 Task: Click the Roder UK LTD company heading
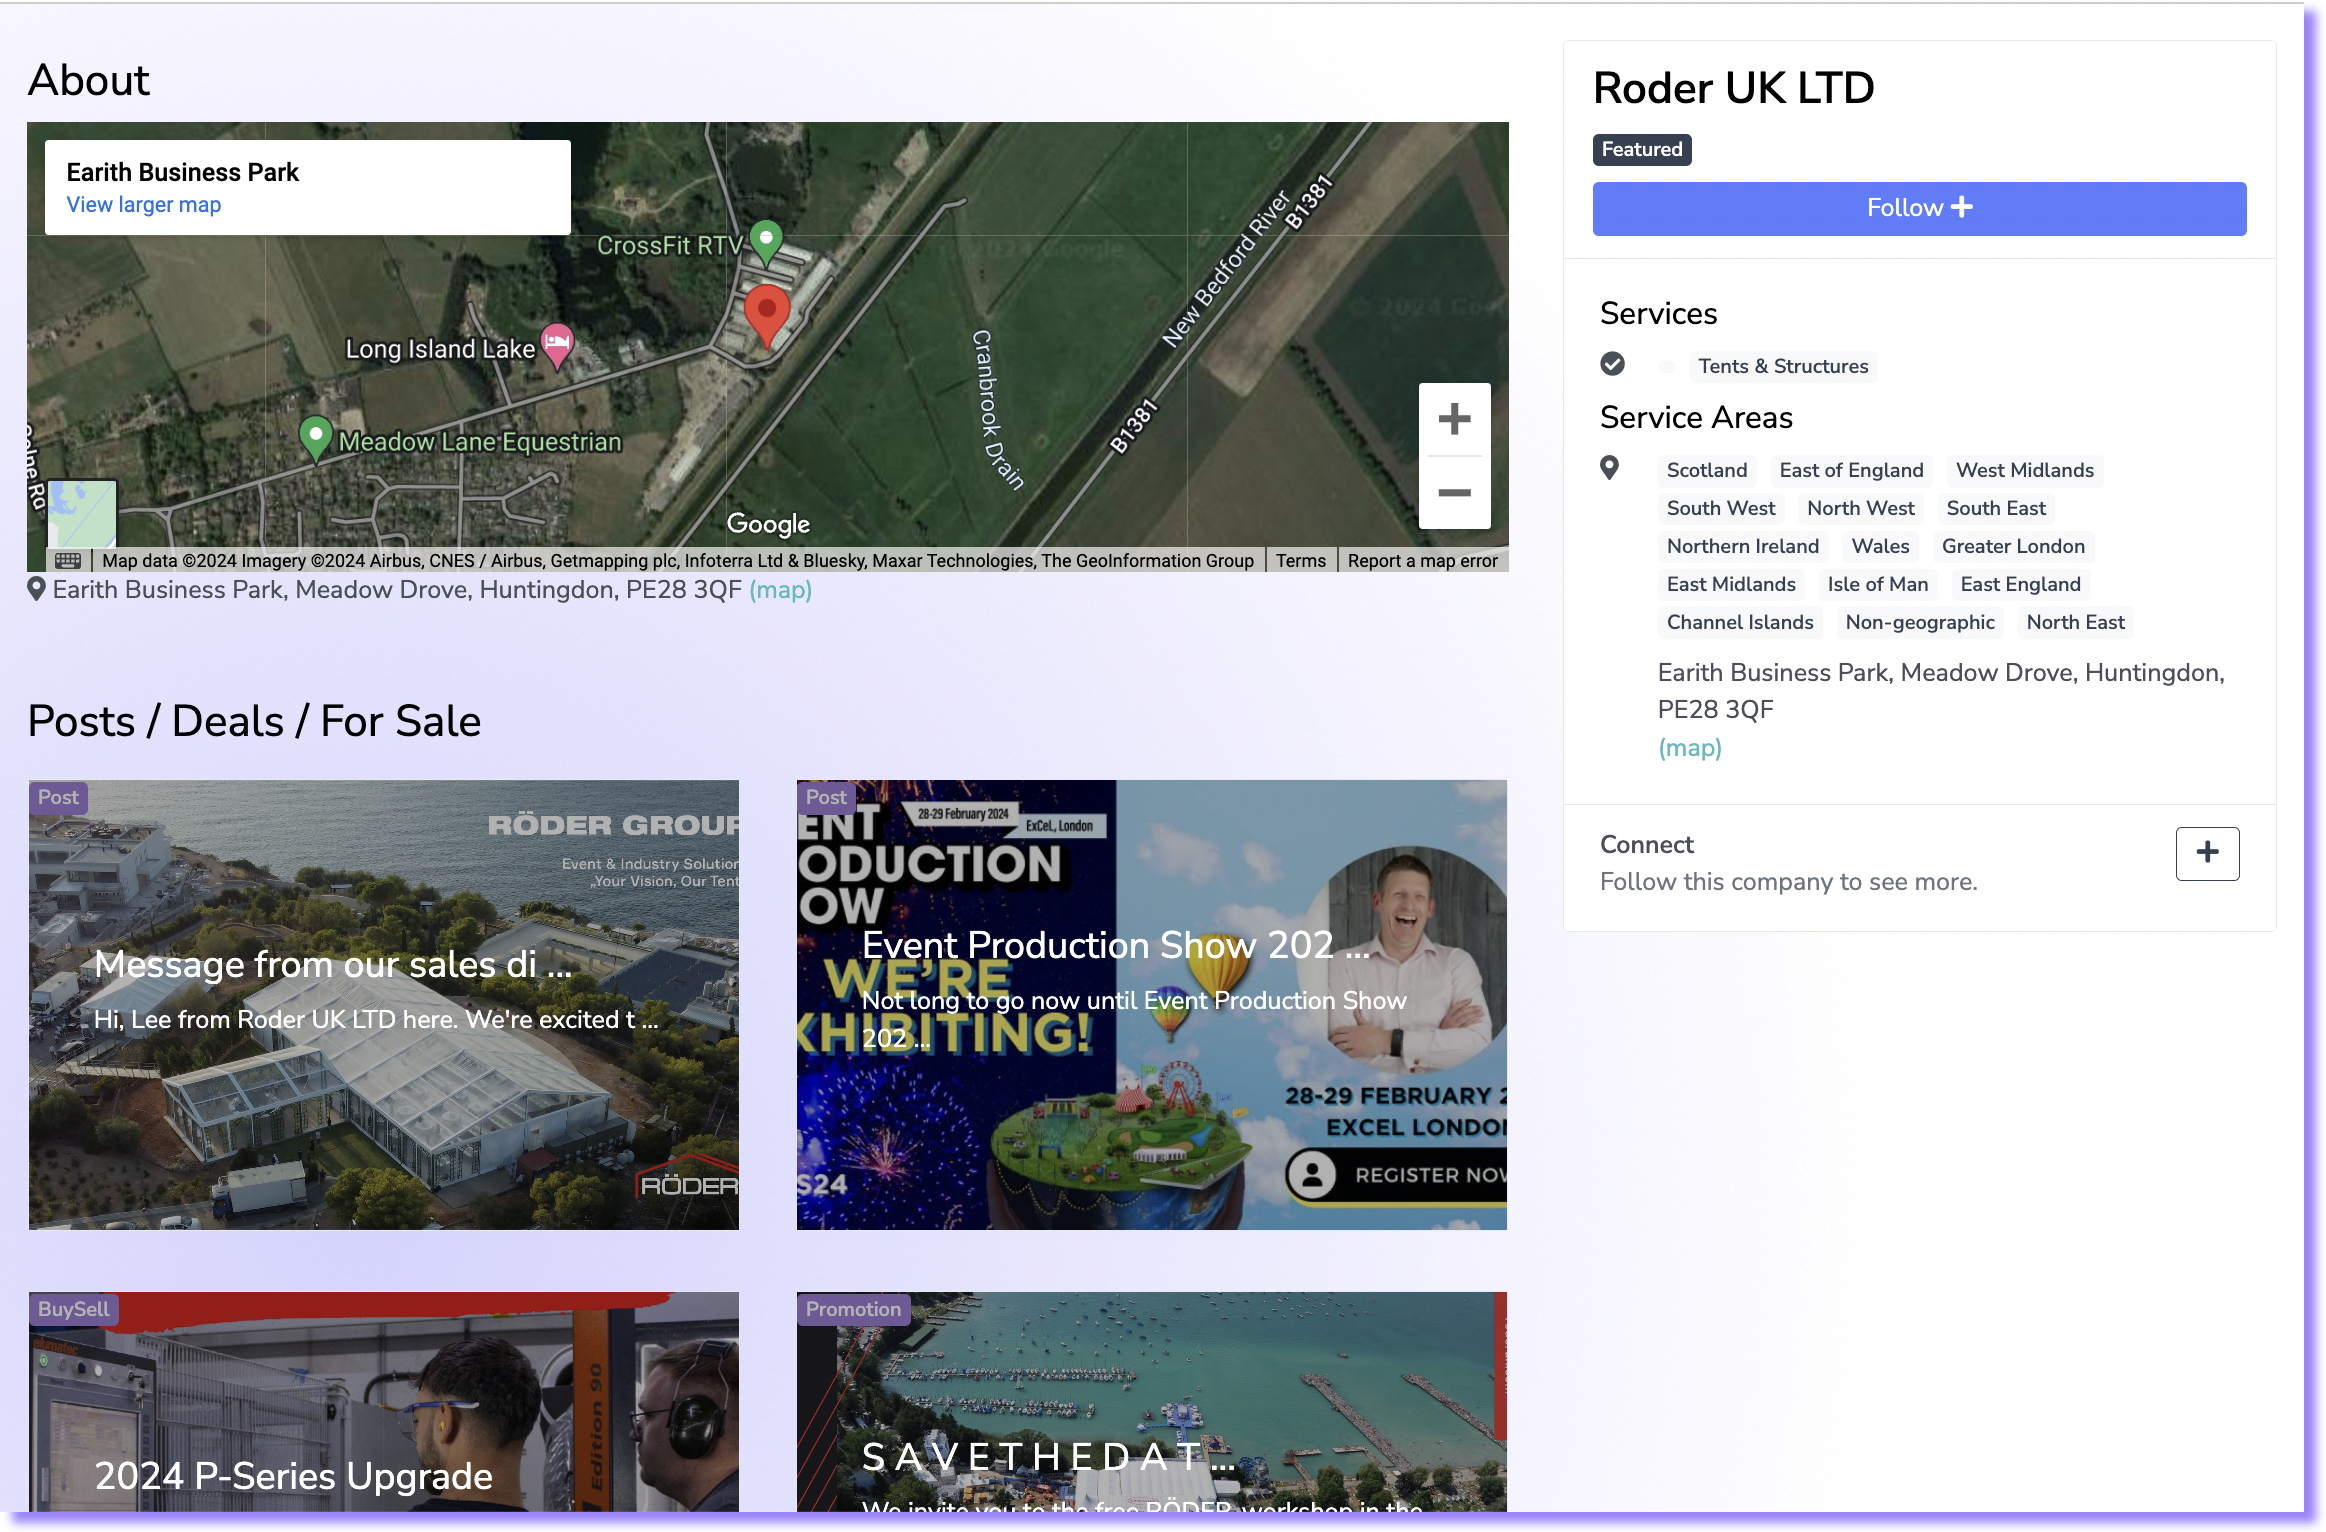[1733, 88]
